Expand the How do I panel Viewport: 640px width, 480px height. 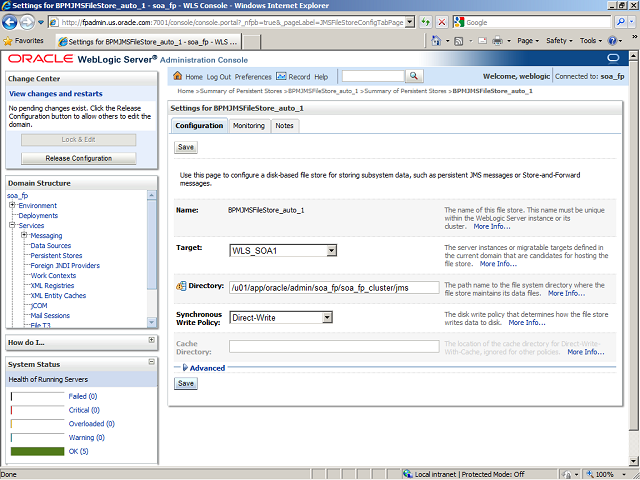151,341
